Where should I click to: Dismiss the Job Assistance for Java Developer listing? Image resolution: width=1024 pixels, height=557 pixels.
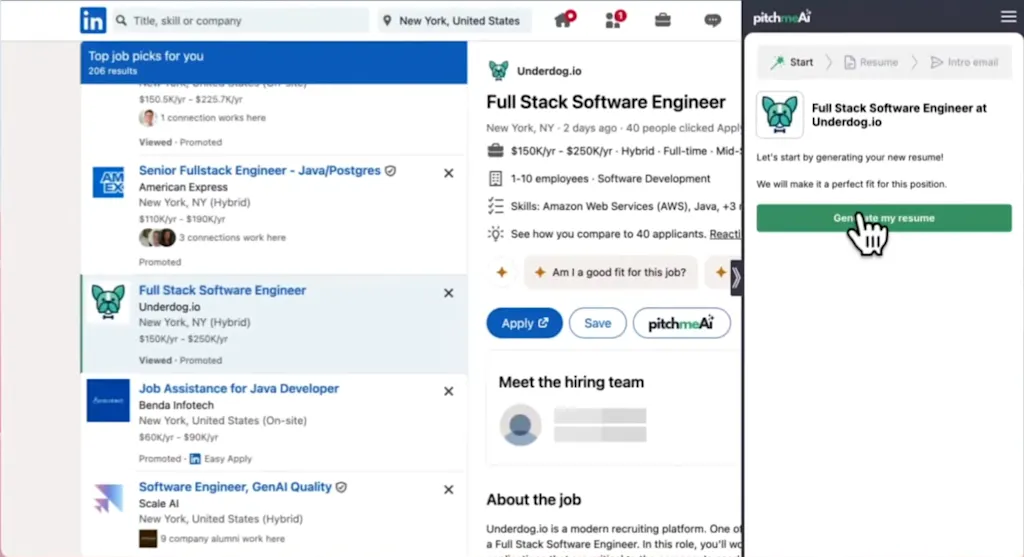448,391
